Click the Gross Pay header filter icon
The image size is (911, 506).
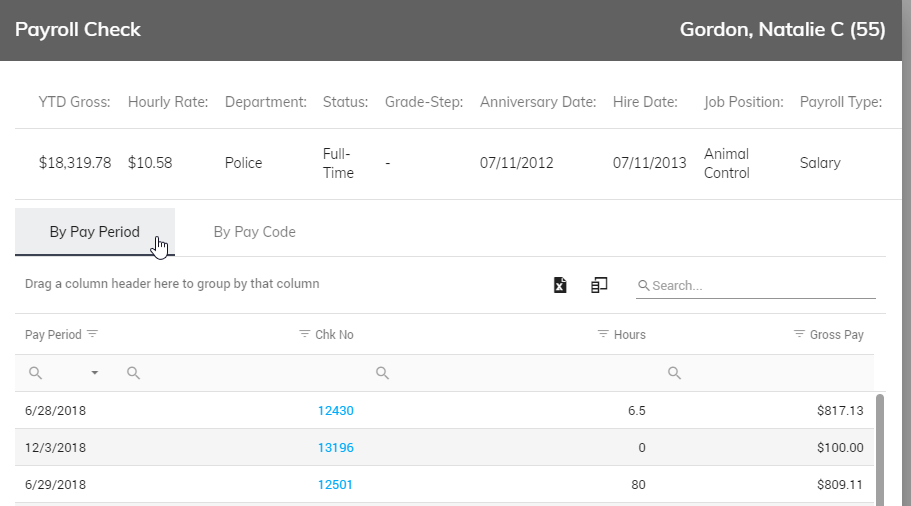[799, 334]
